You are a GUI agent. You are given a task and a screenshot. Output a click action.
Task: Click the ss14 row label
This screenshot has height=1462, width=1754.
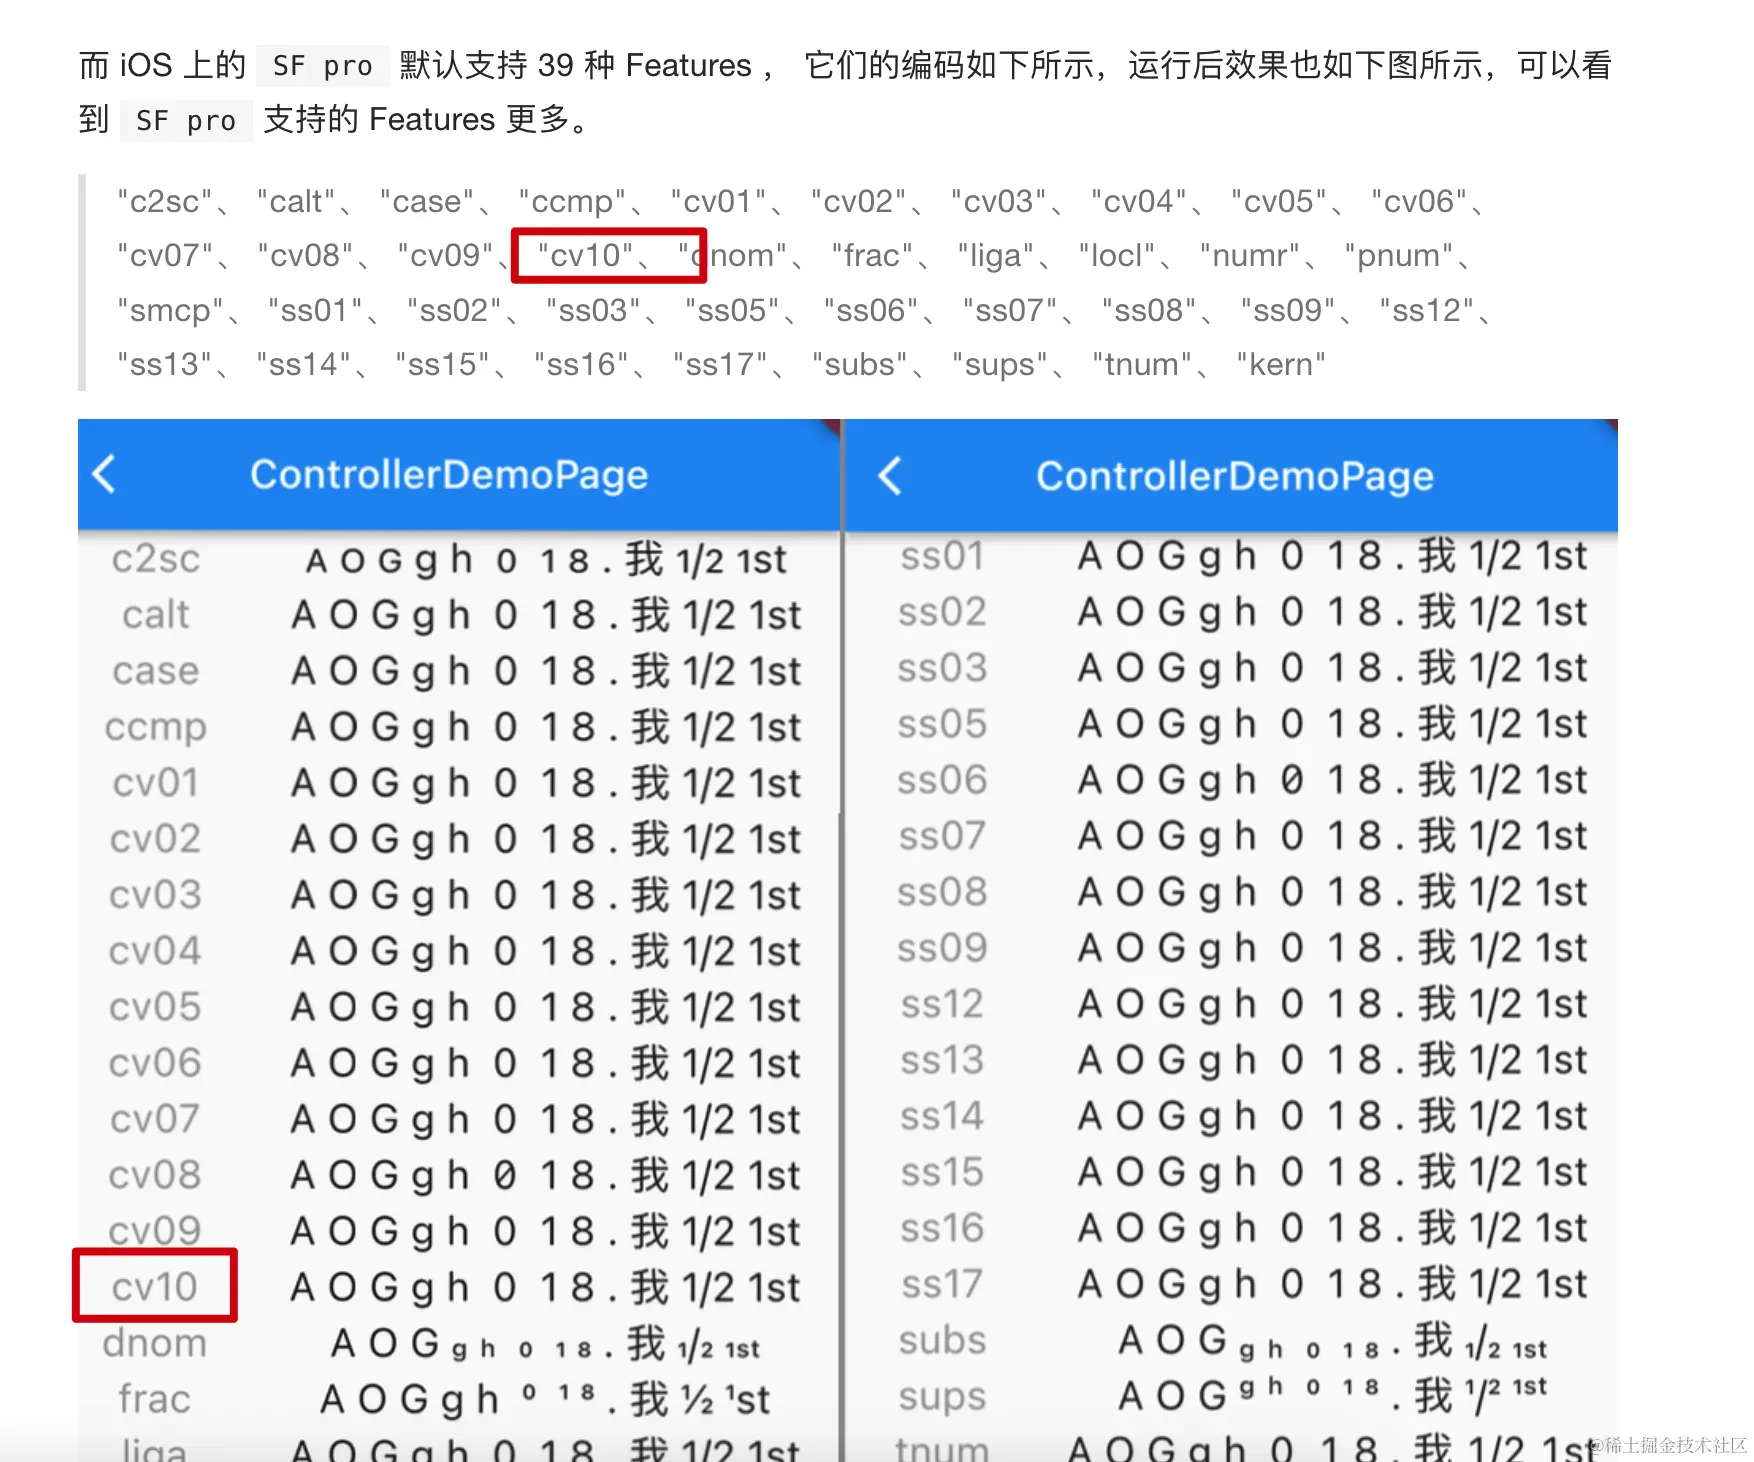tap(942, 1116)
